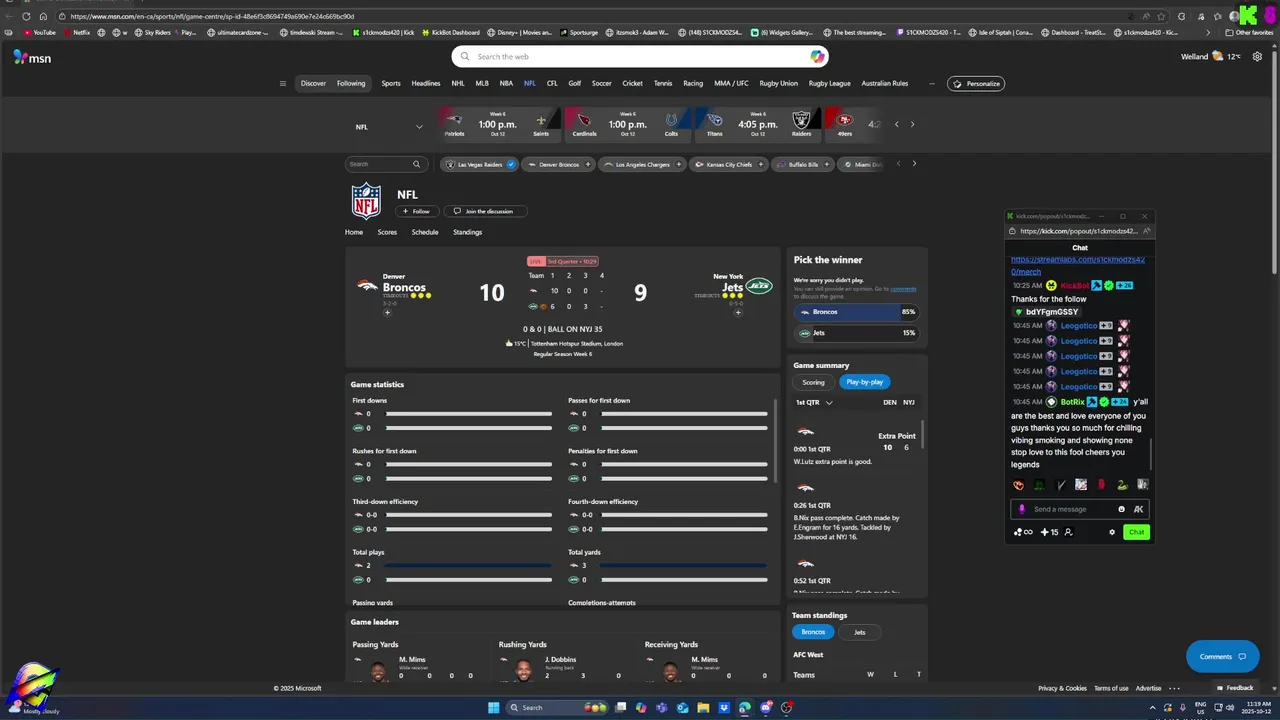
Task: Focus the Search the web input
Action: 640,57
